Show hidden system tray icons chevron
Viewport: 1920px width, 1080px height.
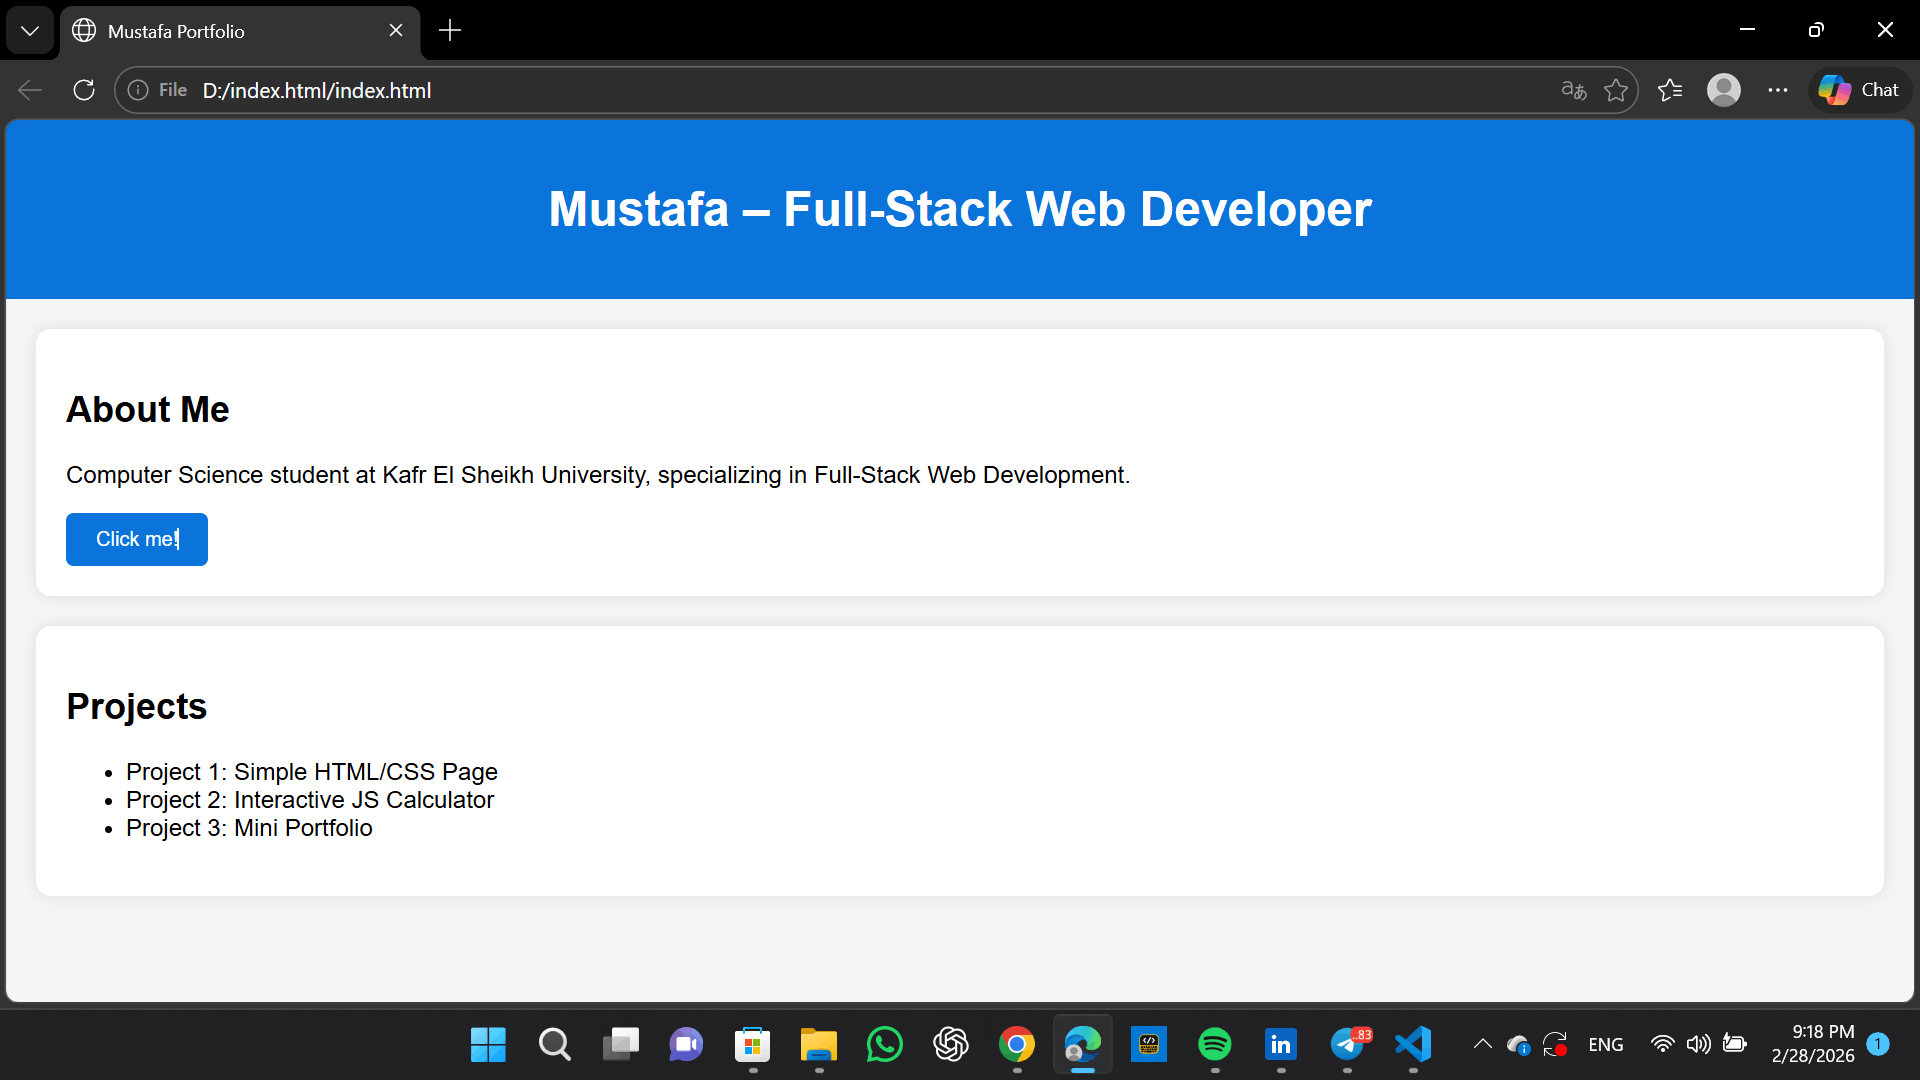[1482, 1044]
